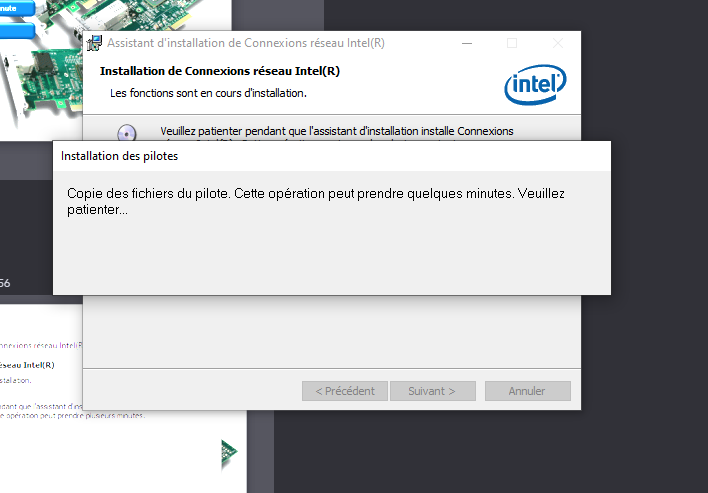Click the top blue button in the background window
The height and width of the screenshot is (493, 708).
coord(17,8)
